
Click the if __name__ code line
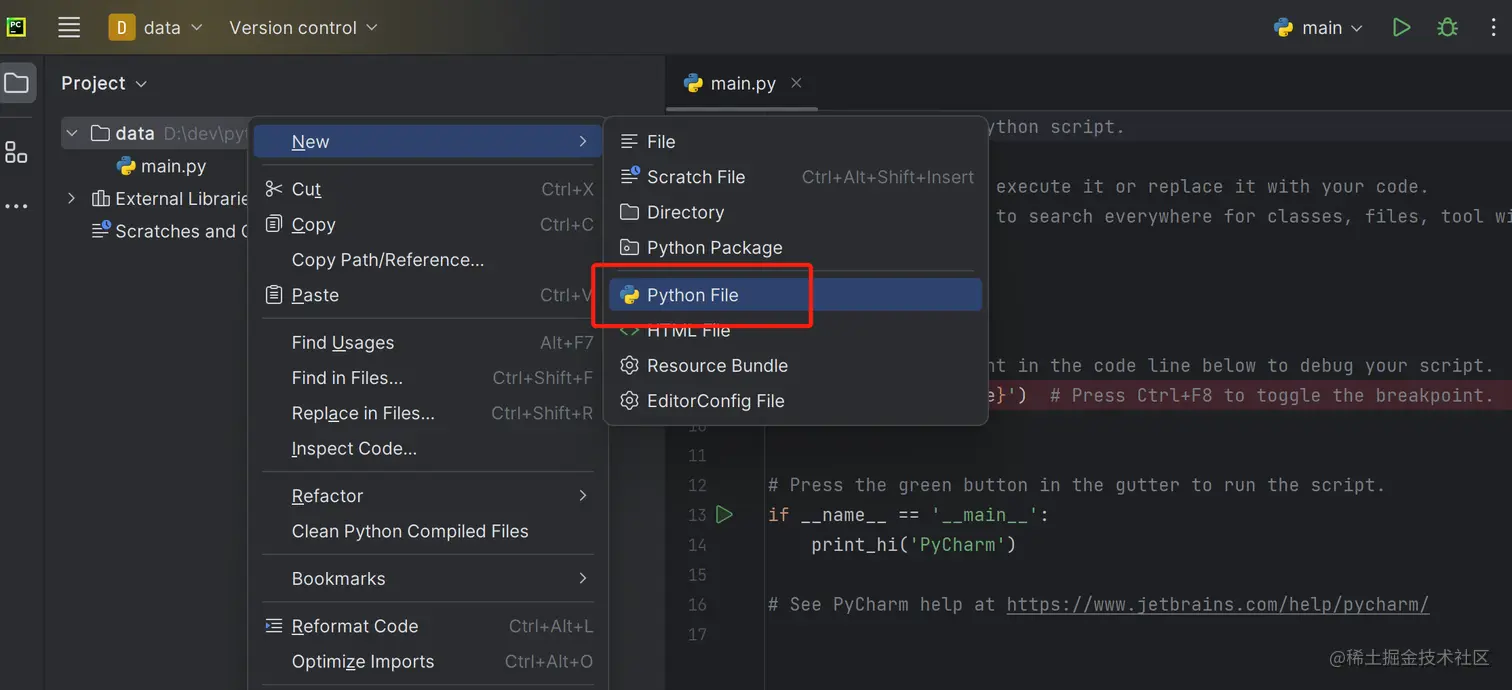point(909,514)
